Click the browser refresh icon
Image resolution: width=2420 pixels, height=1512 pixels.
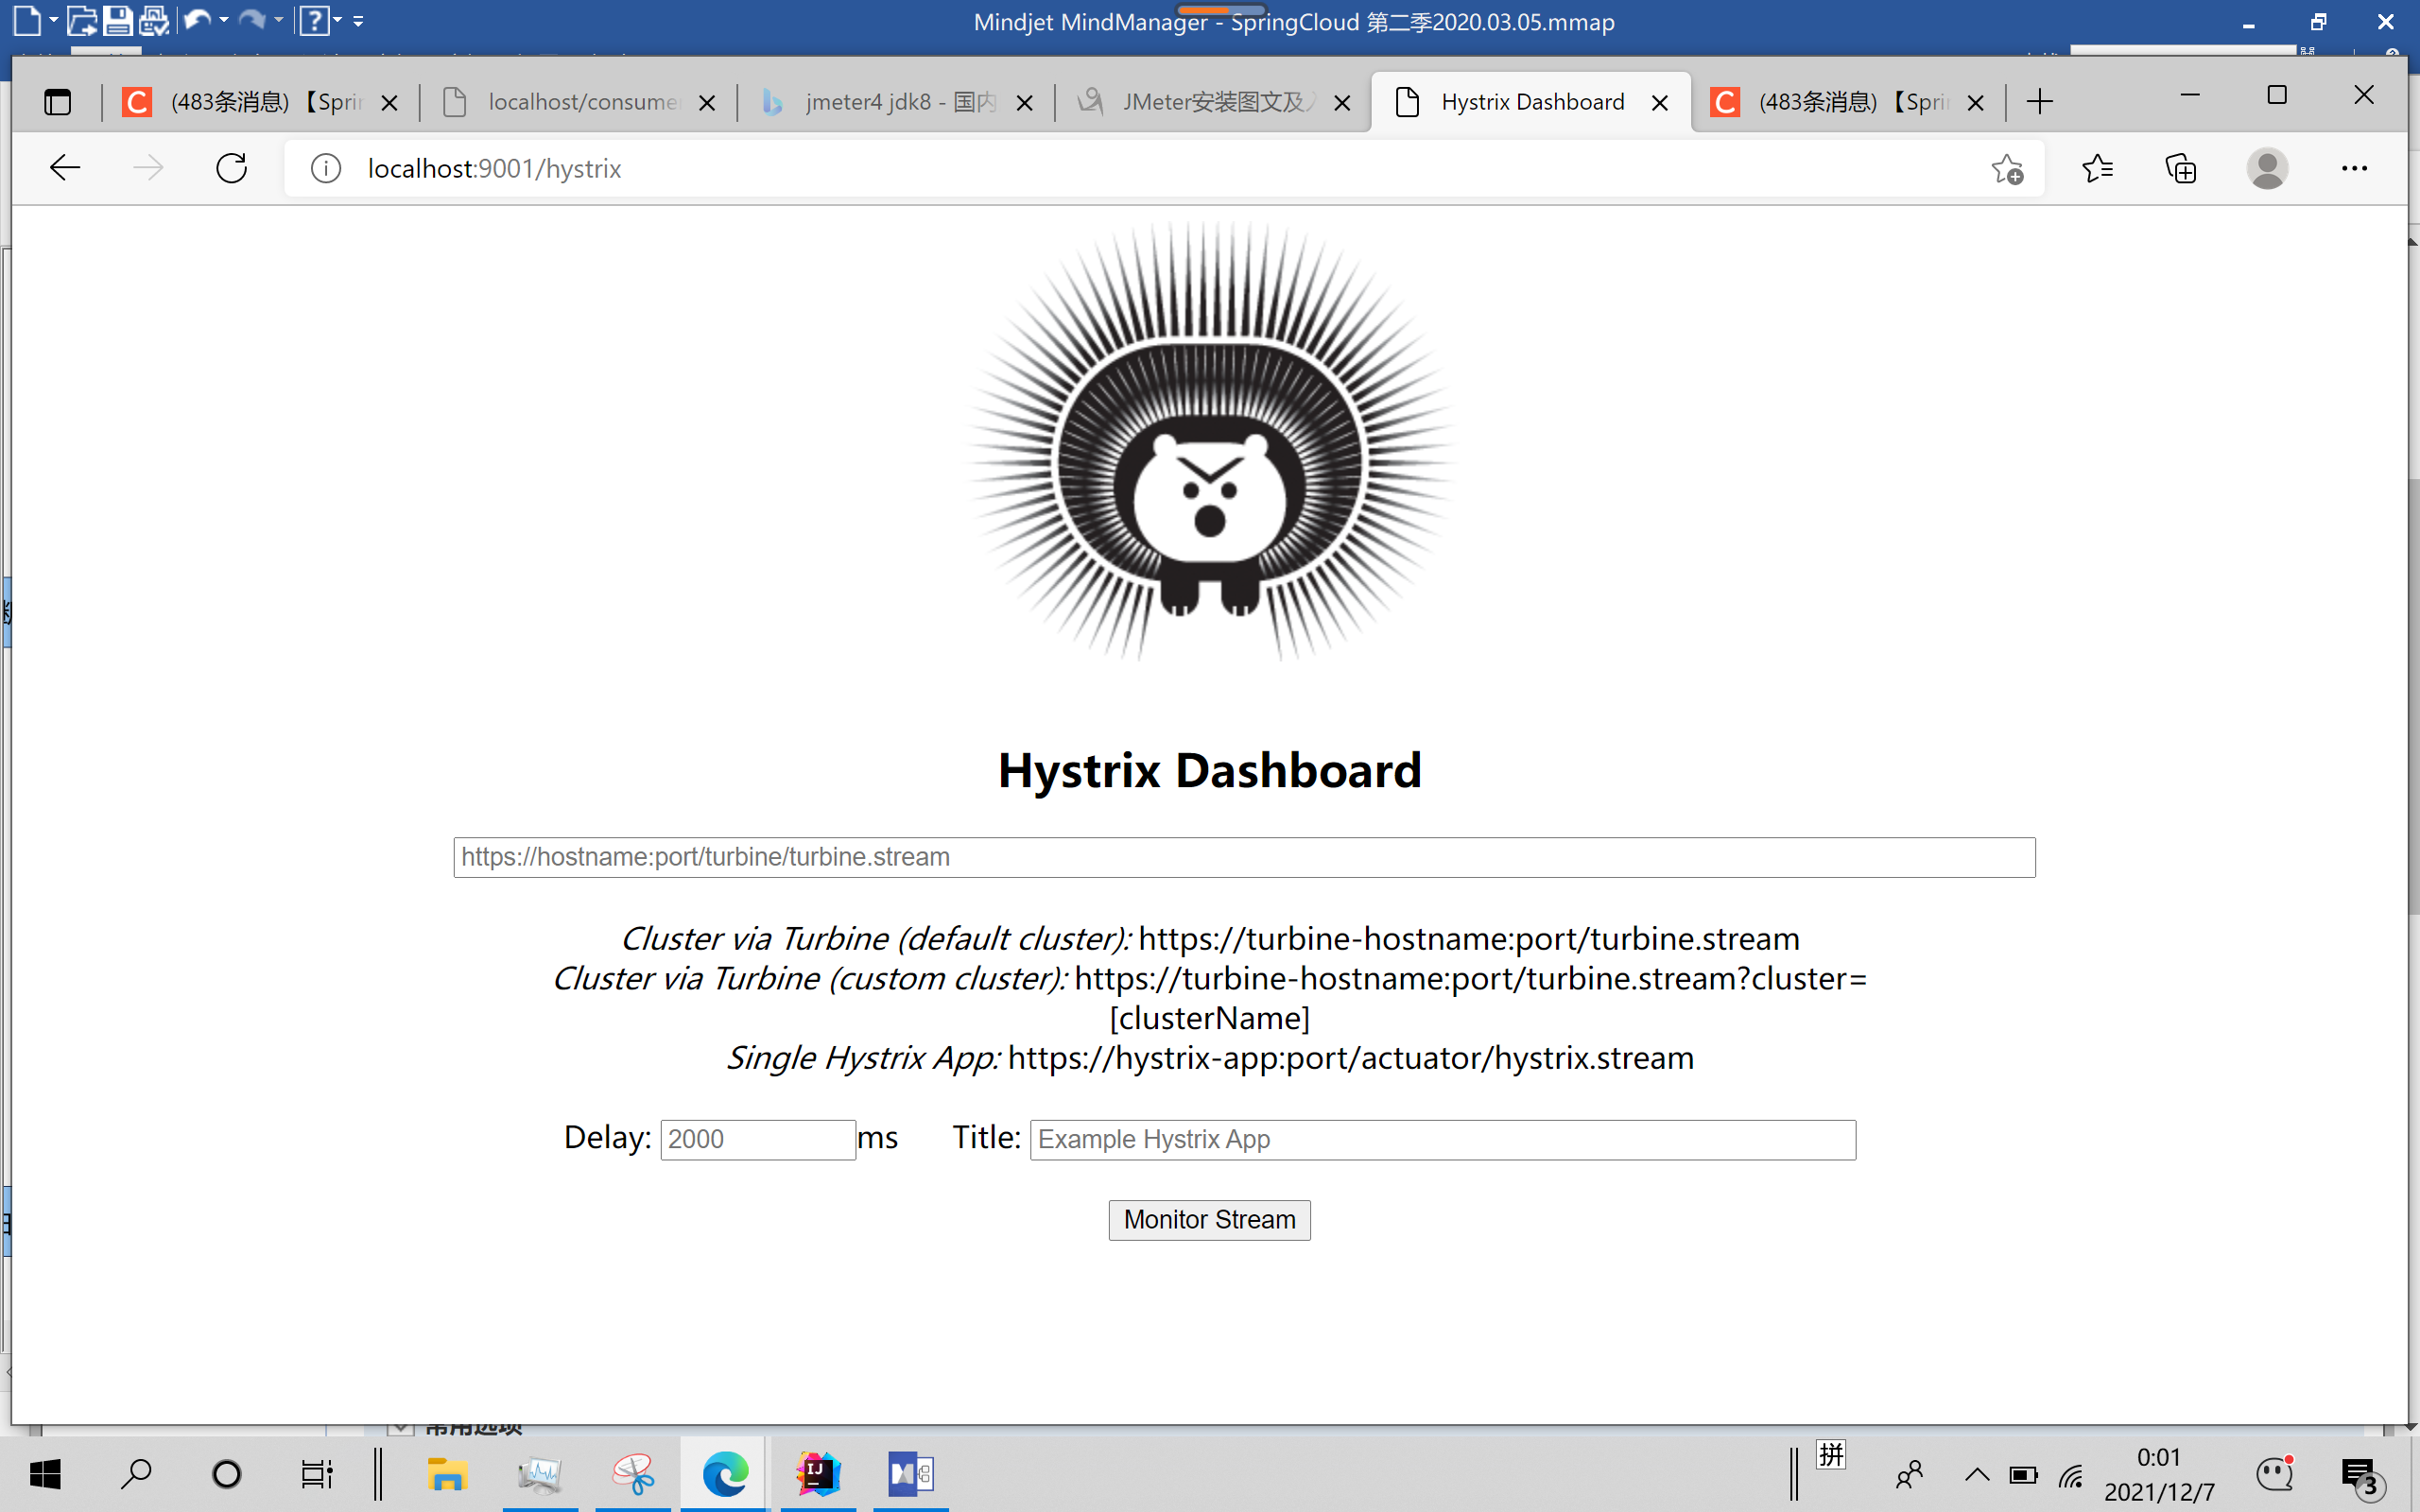tap(231, 168)
